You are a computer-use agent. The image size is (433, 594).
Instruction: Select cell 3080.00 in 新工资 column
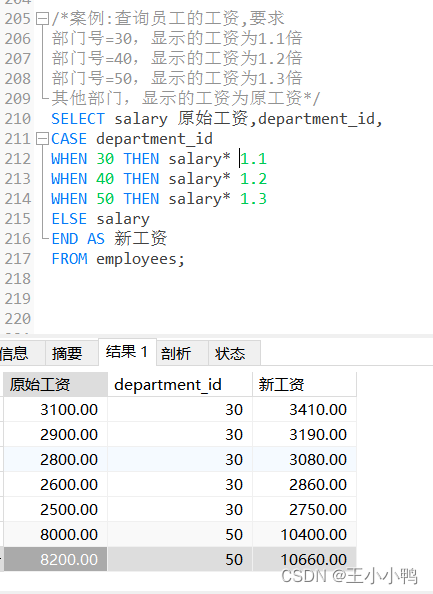pyautogui.click(x=304, y=460)
